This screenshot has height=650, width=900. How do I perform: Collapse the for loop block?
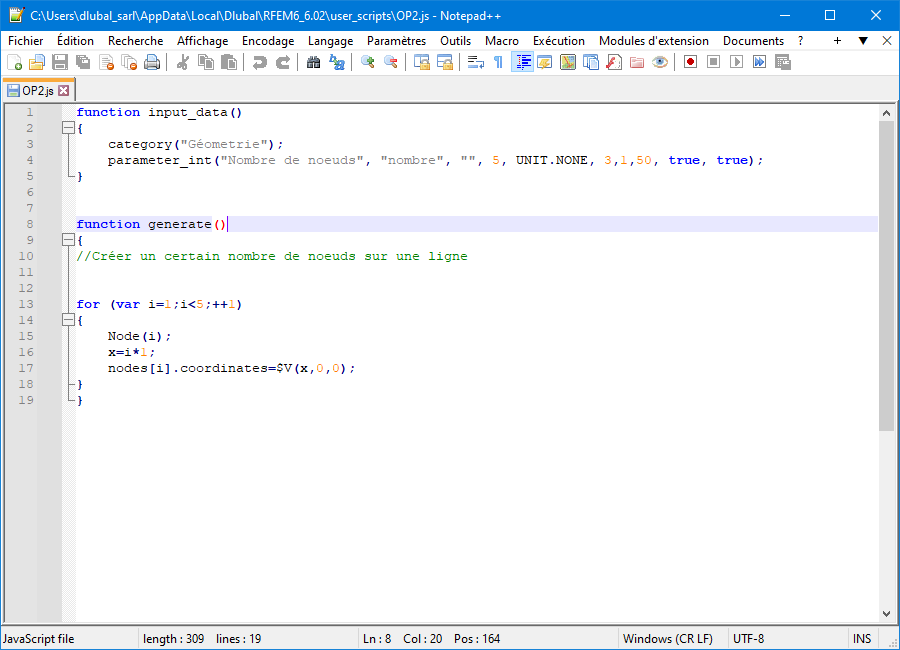67,320
